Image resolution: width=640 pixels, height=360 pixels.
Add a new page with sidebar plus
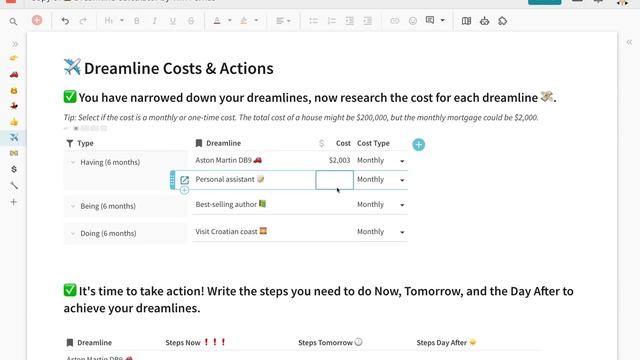click(x=14, y=202)
